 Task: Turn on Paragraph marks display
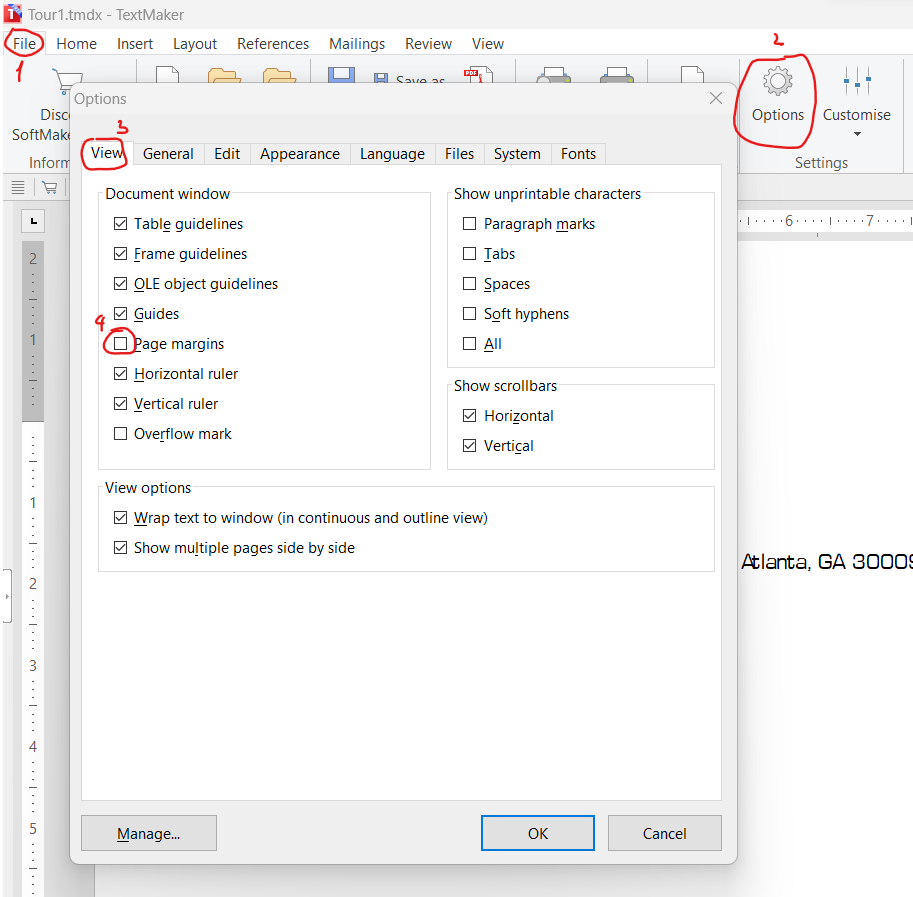(470, 224)
